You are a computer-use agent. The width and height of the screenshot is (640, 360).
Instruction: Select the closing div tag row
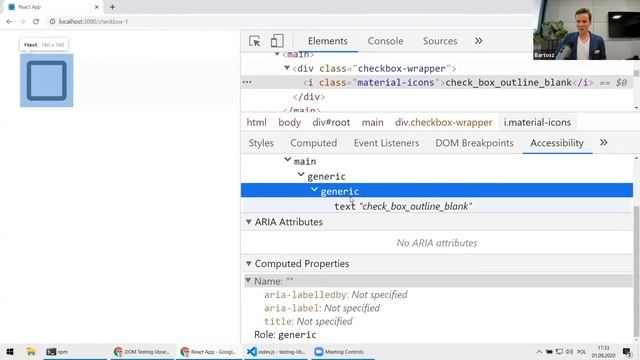pyautogui.click(x=309, y=97)
